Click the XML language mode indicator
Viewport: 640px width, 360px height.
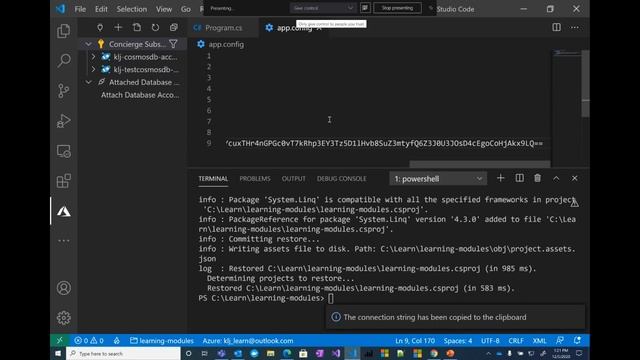[x=539, y=340]
